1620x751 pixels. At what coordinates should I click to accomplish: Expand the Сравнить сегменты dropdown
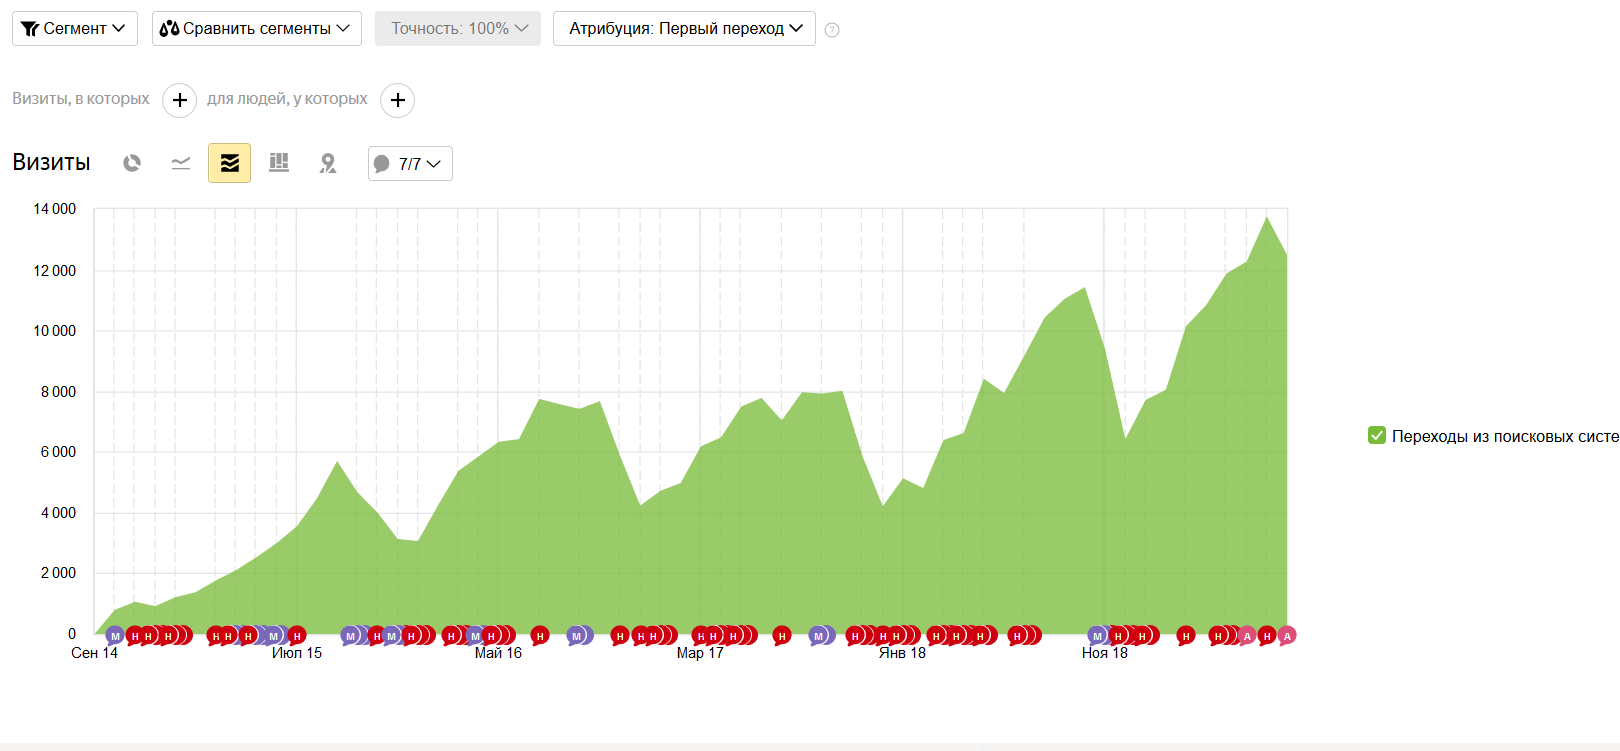pos(256,29)
